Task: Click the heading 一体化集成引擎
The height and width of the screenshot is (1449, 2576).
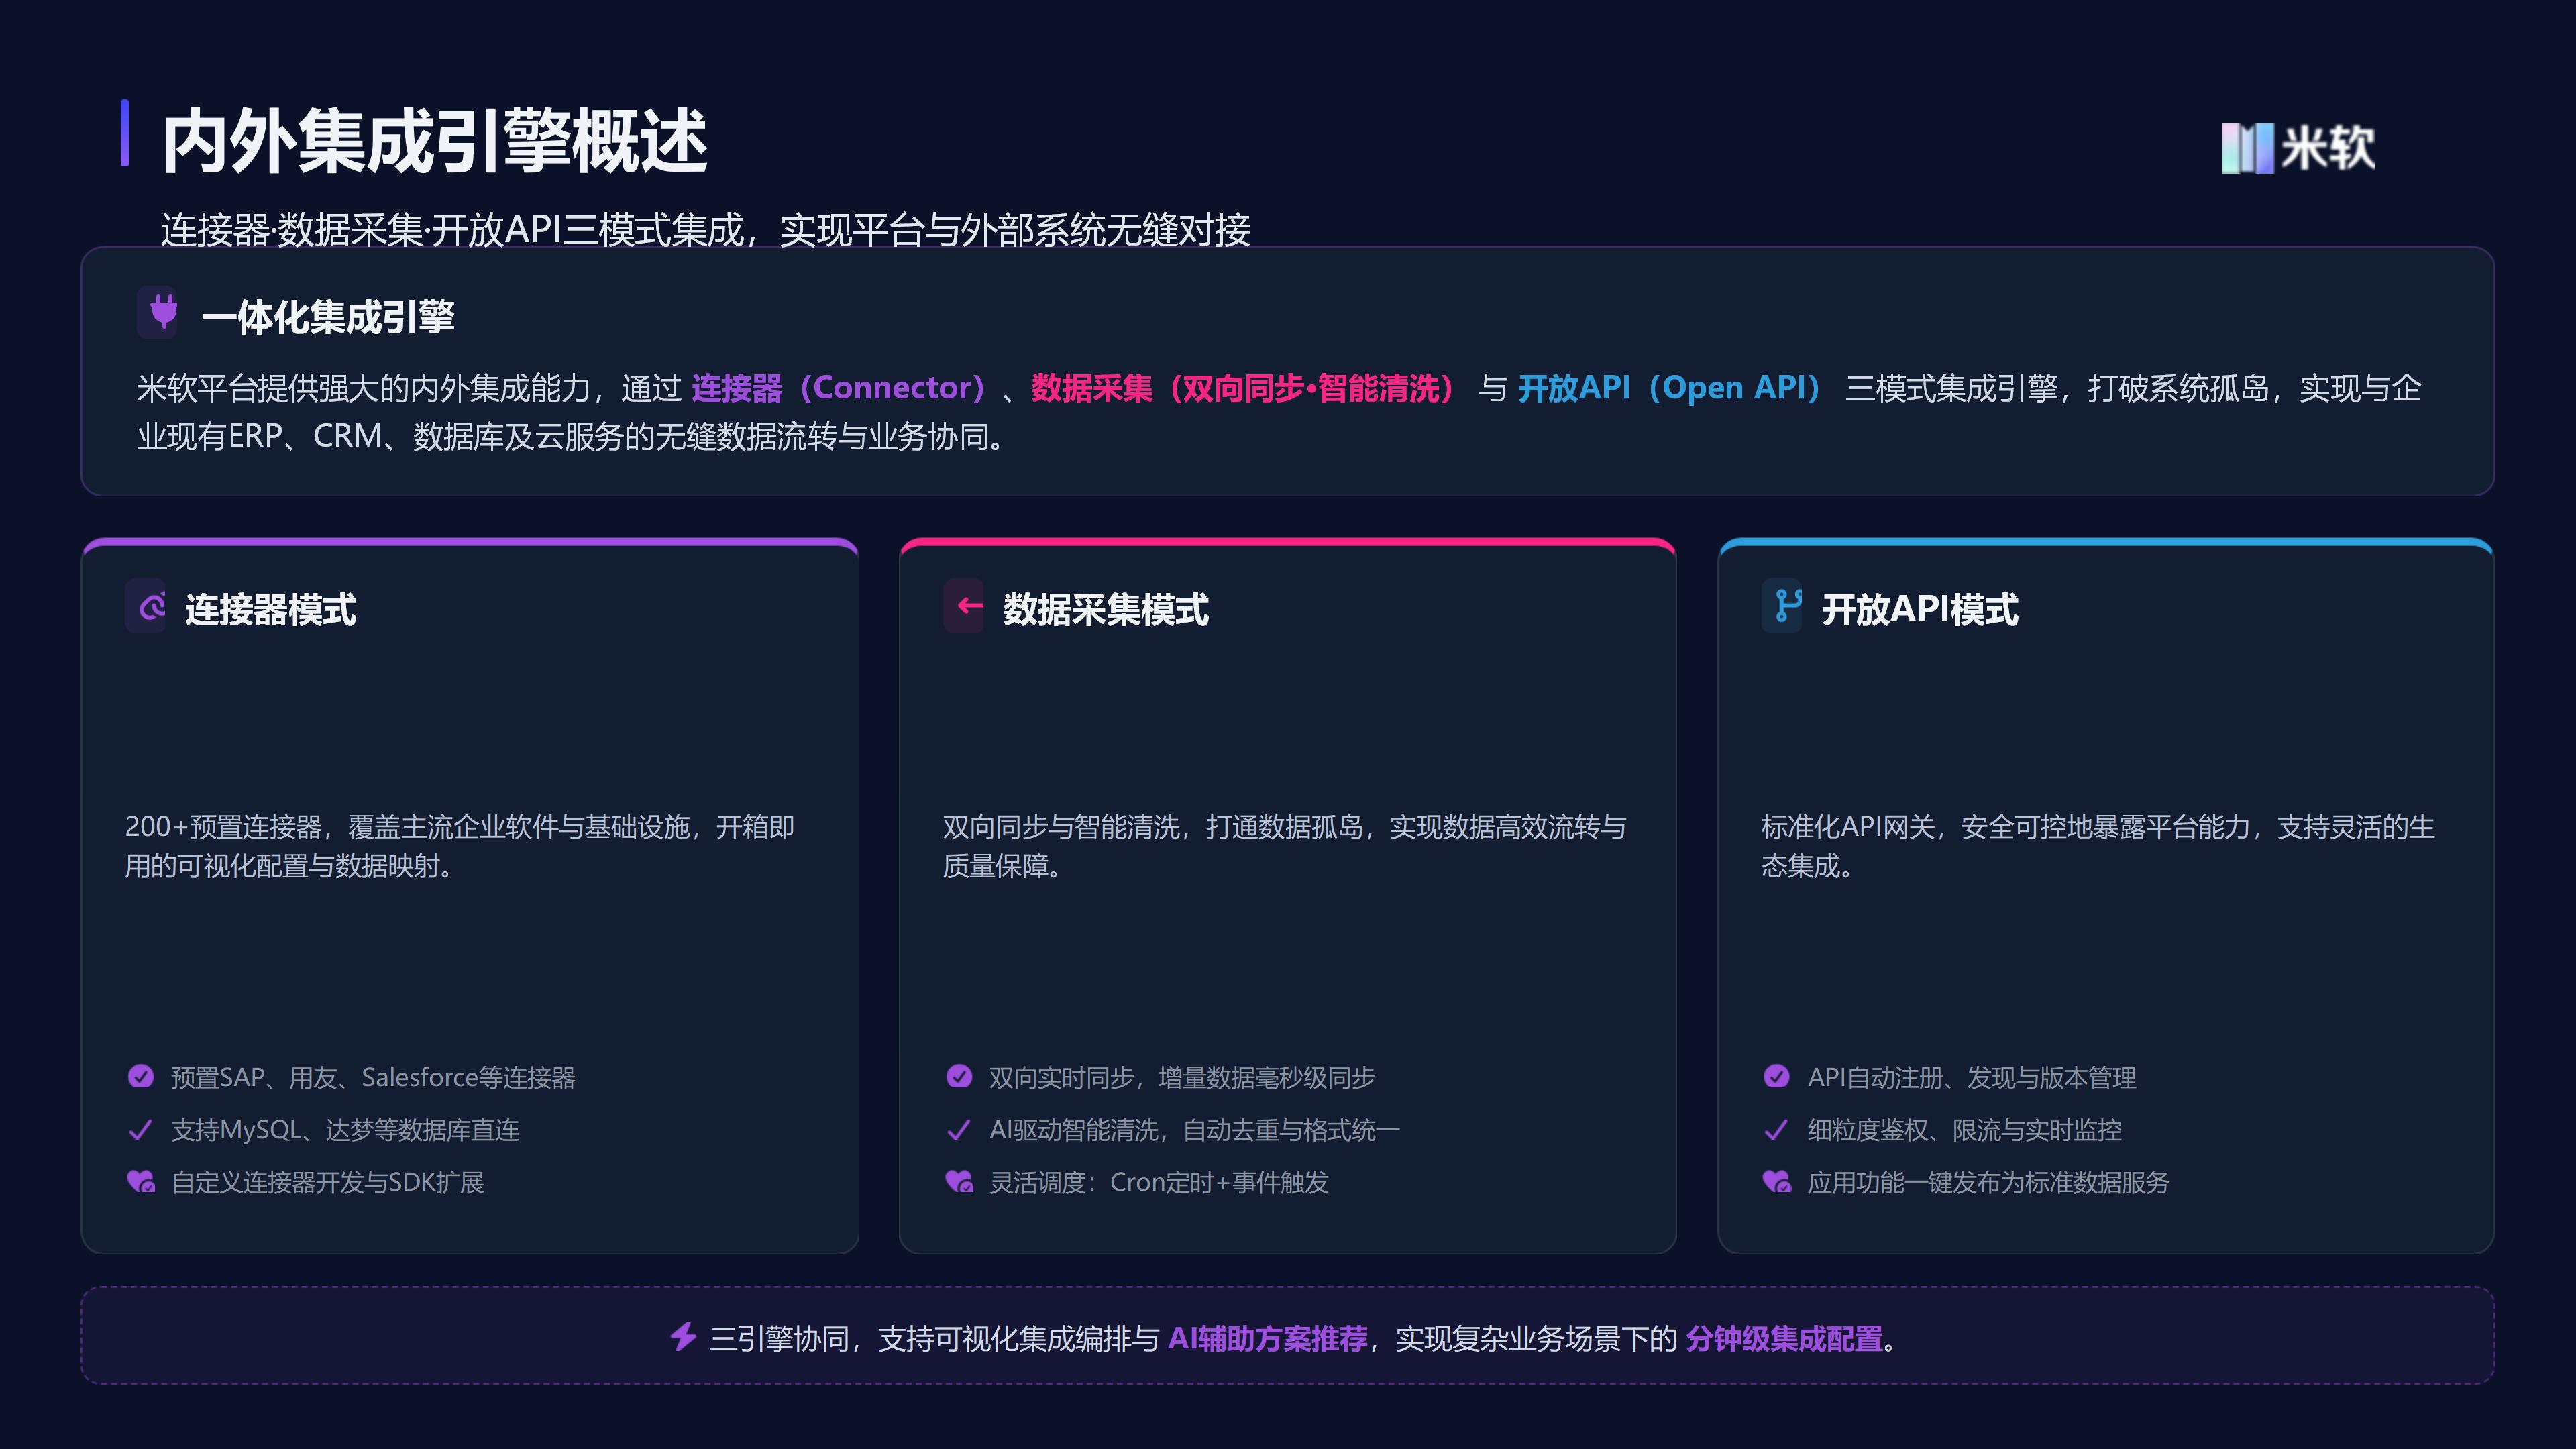Action: click(x=328, y=317)
